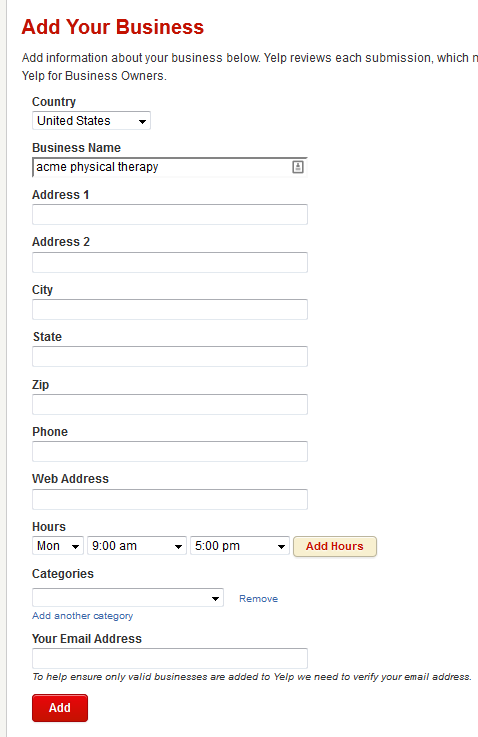The height and width of the screenshot is (737, 478).
Task: Select the City input field
Action: coord(170,309)
